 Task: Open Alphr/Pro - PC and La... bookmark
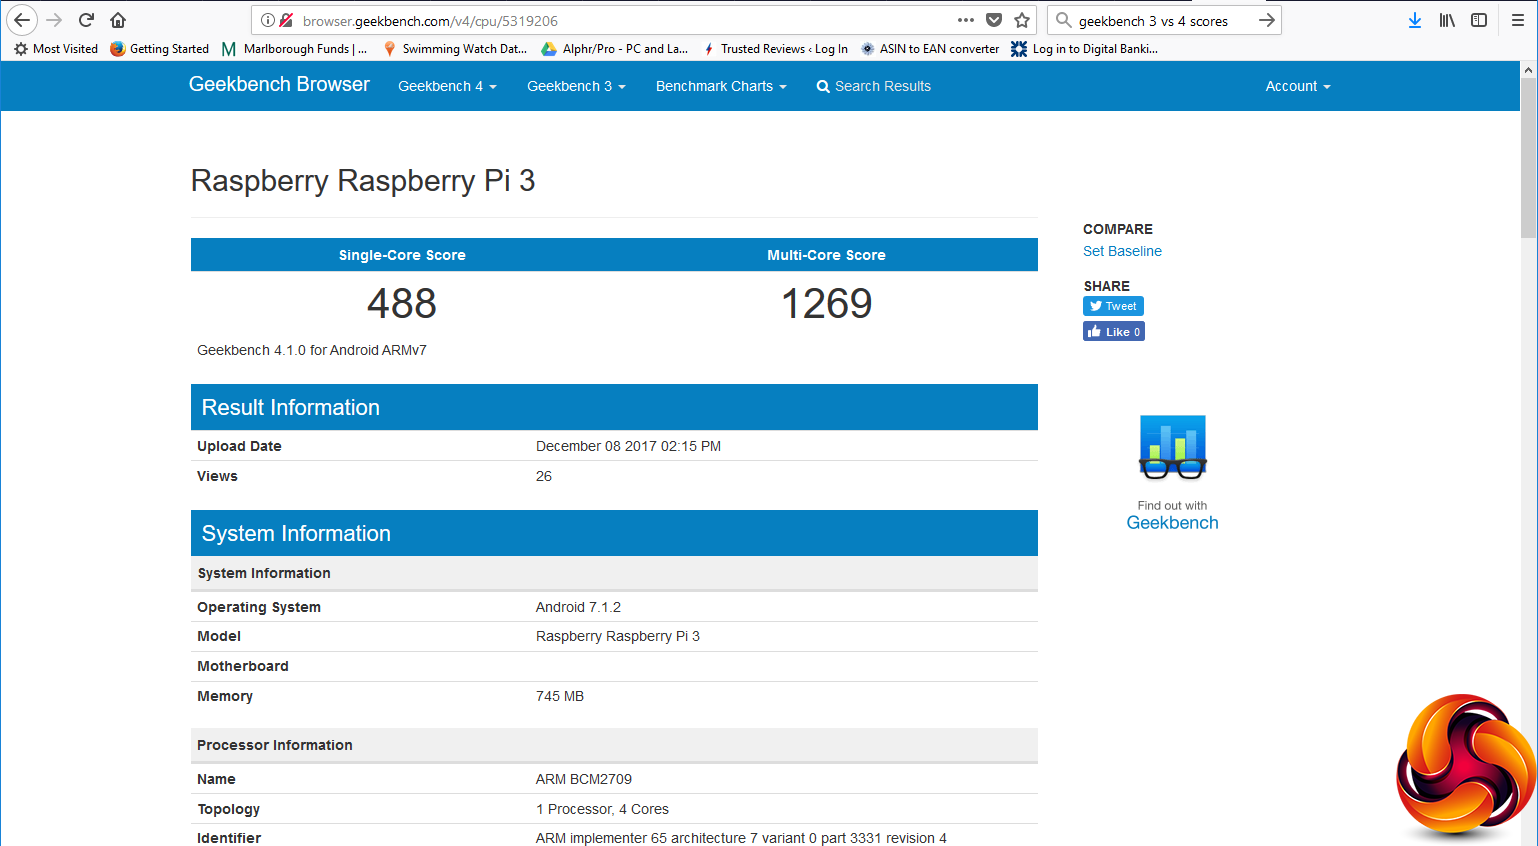[615, 49]
